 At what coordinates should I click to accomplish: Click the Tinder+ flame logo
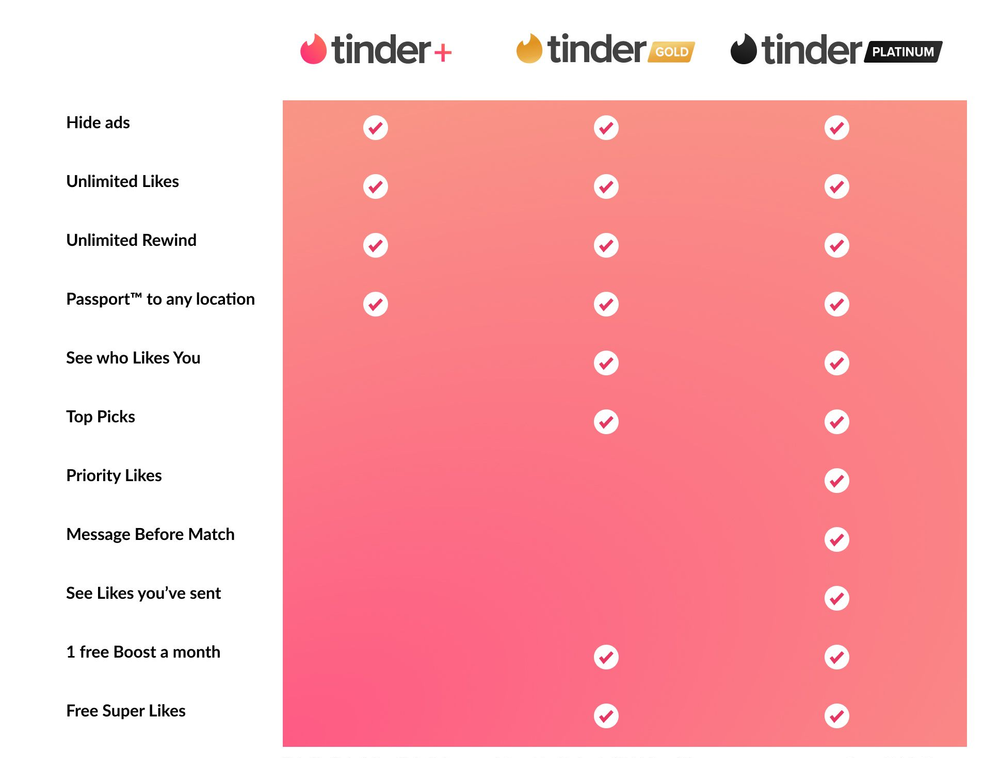pyautogui.click(x=313, y=49)
